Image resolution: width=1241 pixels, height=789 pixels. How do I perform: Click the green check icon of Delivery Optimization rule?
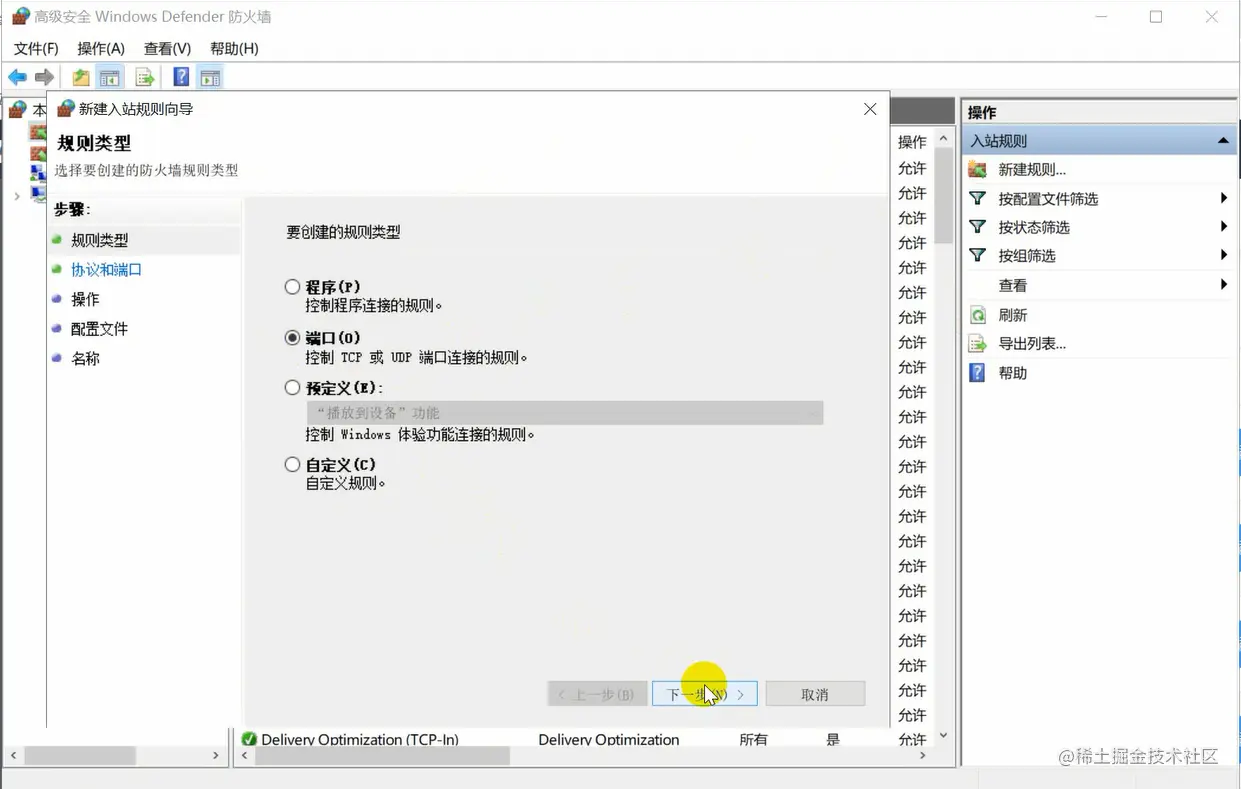pos(249,739)
